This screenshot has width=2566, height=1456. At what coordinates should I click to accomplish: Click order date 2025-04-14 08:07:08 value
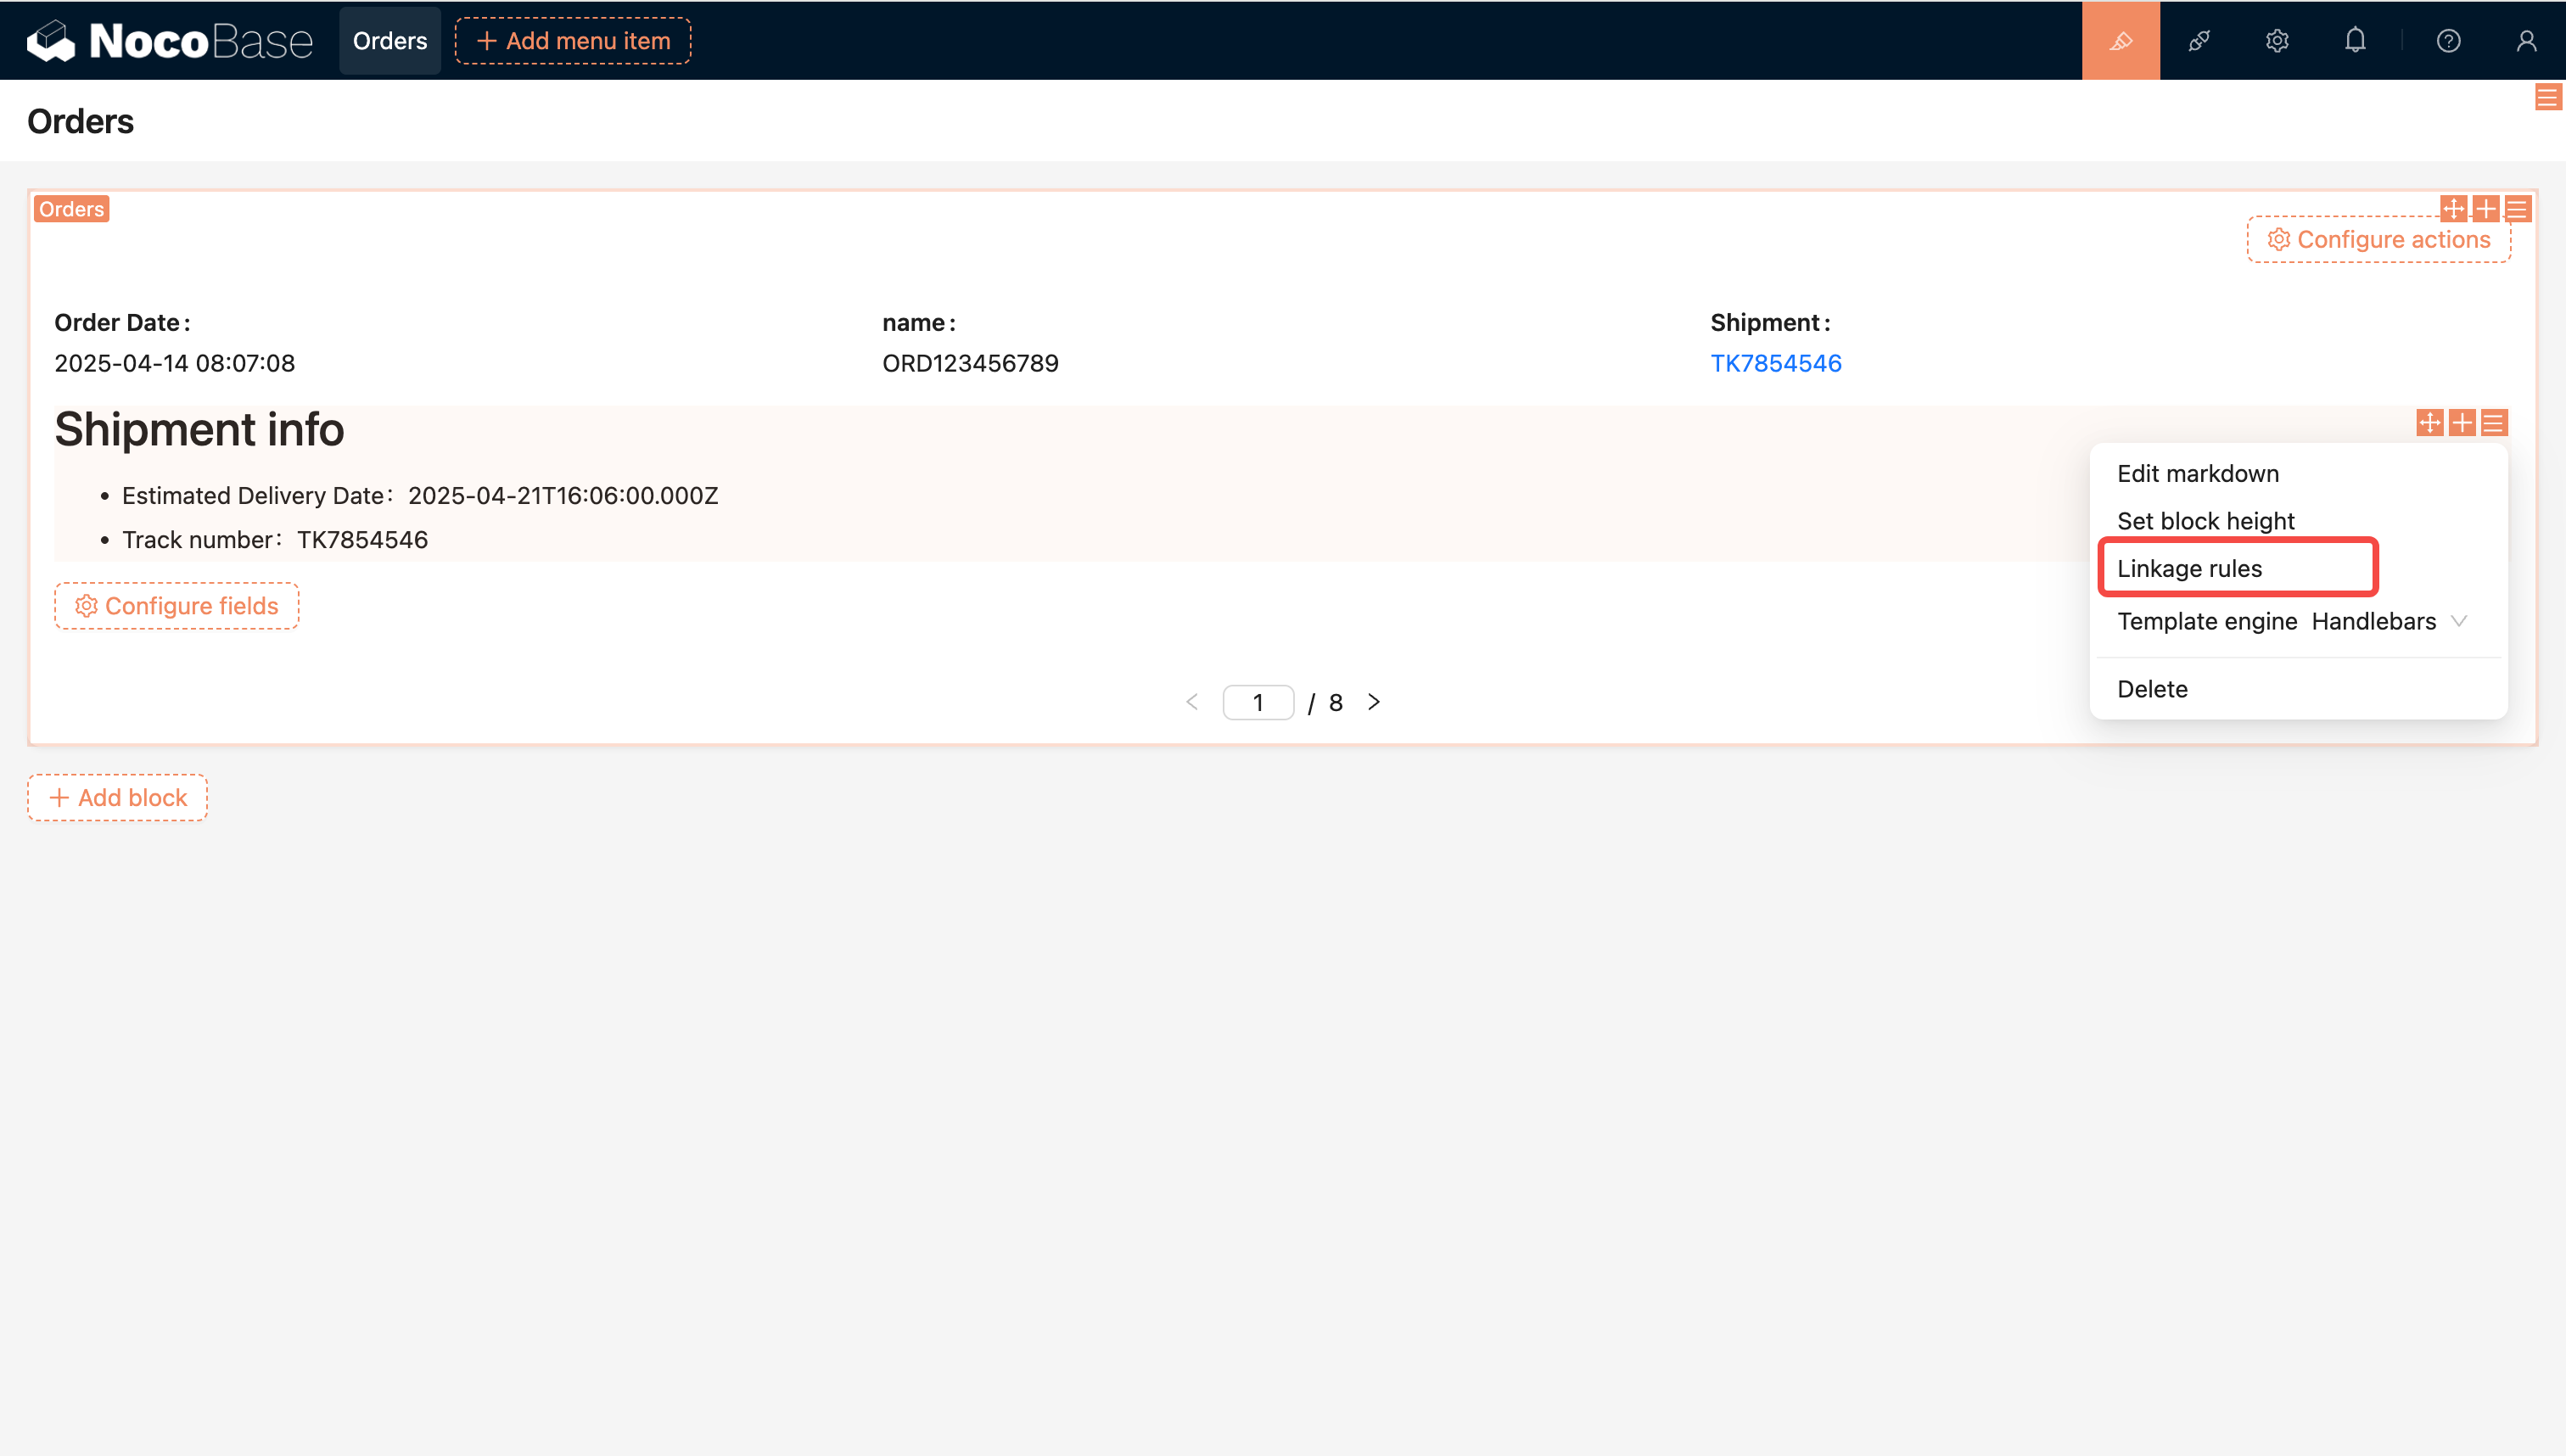[x=174, y=363]
